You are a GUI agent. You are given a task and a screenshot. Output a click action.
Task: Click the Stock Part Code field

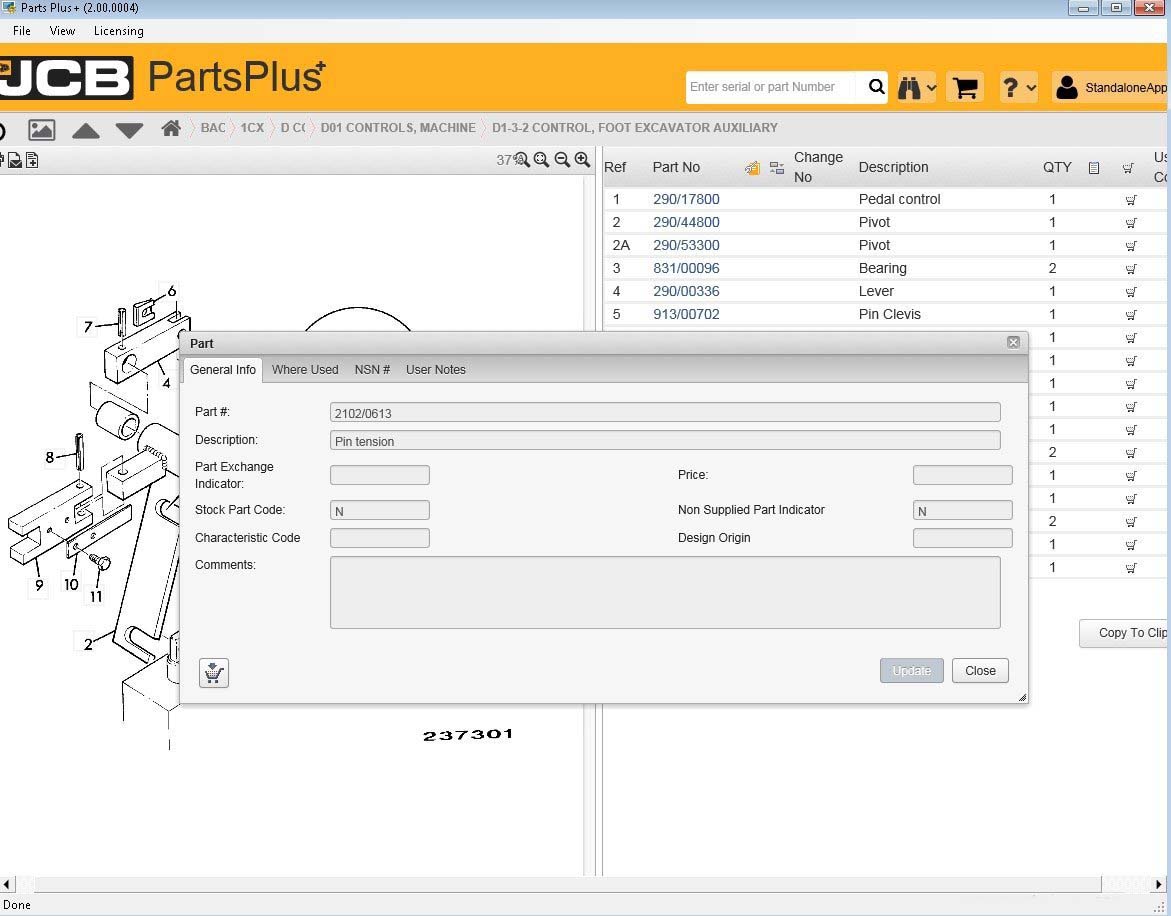coord(379,511)
